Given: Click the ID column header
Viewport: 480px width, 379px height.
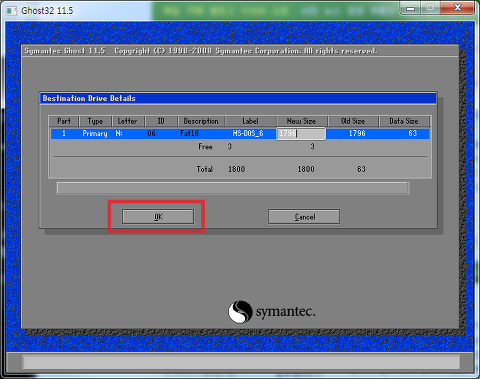Looking at the screenshot, I should click(x=161, y=121).
